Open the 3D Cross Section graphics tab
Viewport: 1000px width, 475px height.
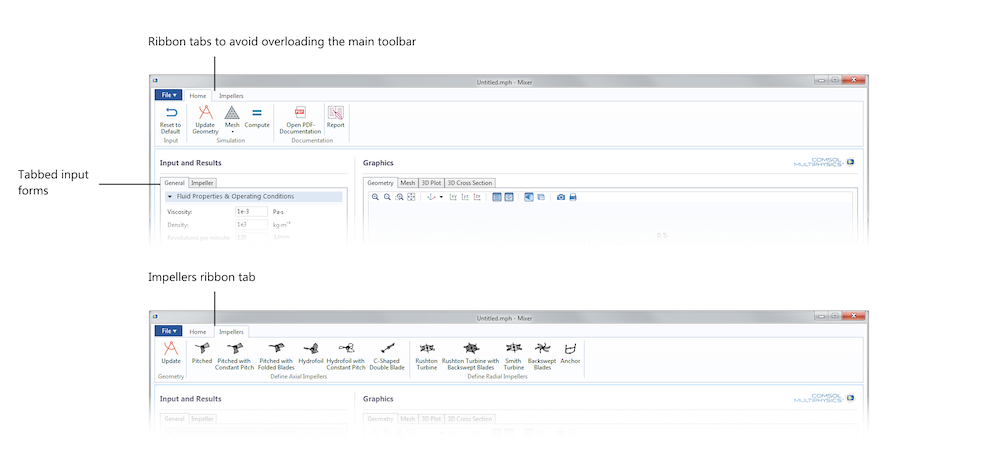(x=469, y=183)
